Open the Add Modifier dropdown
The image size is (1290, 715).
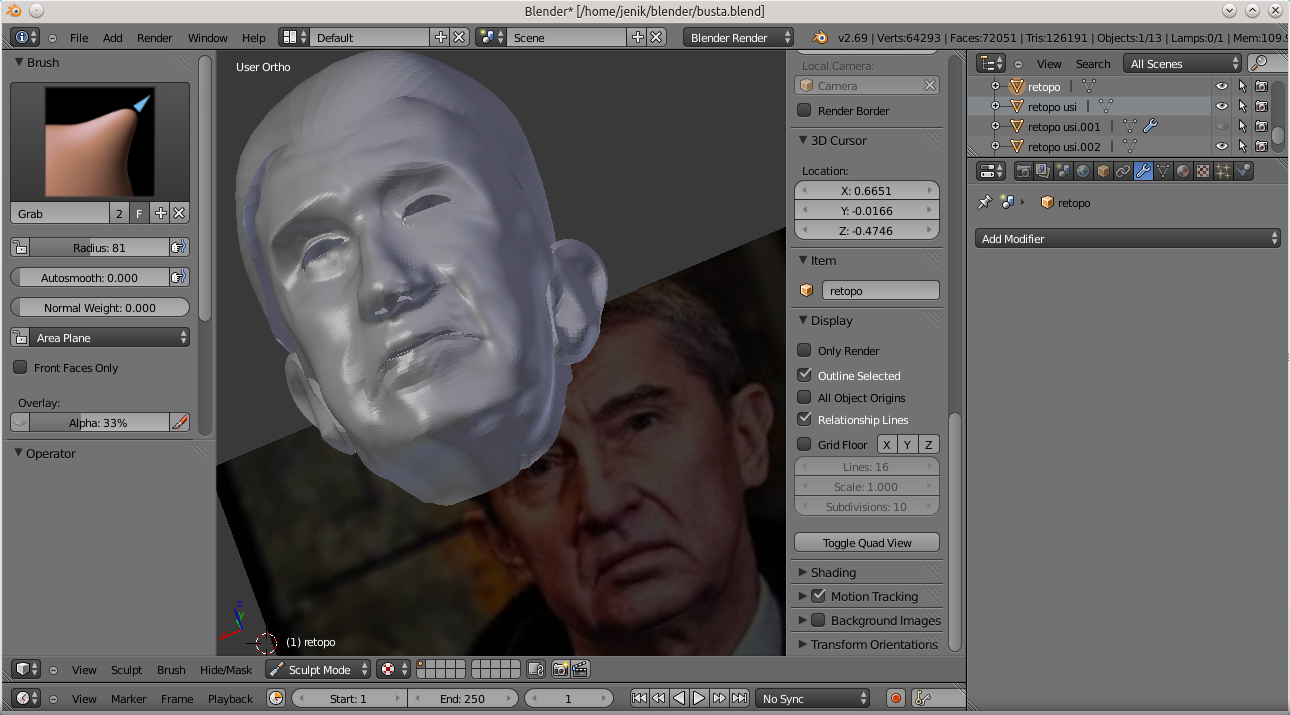coord(1127,239)
